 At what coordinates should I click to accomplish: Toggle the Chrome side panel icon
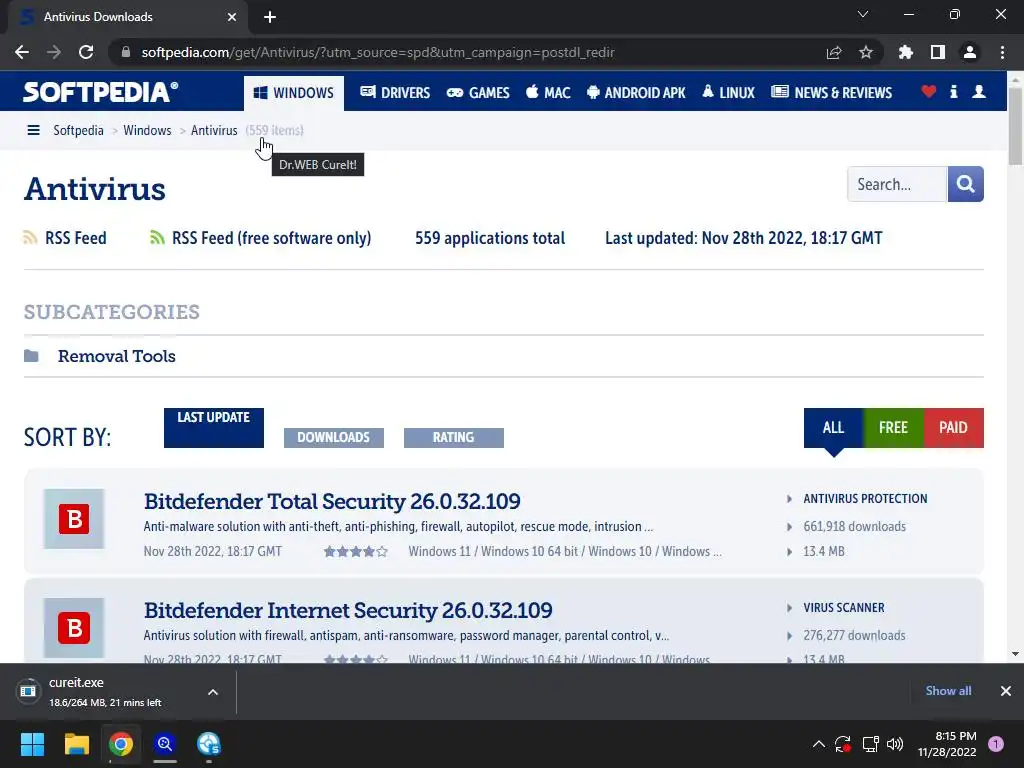[x=938, y=52]
